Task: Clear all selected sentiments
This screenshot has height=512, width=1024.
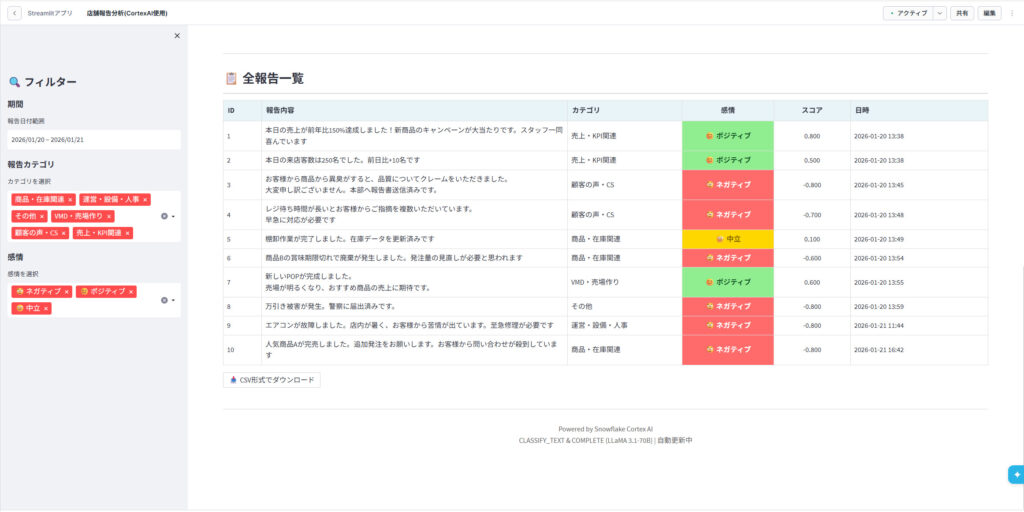Action: coord(164,300)
